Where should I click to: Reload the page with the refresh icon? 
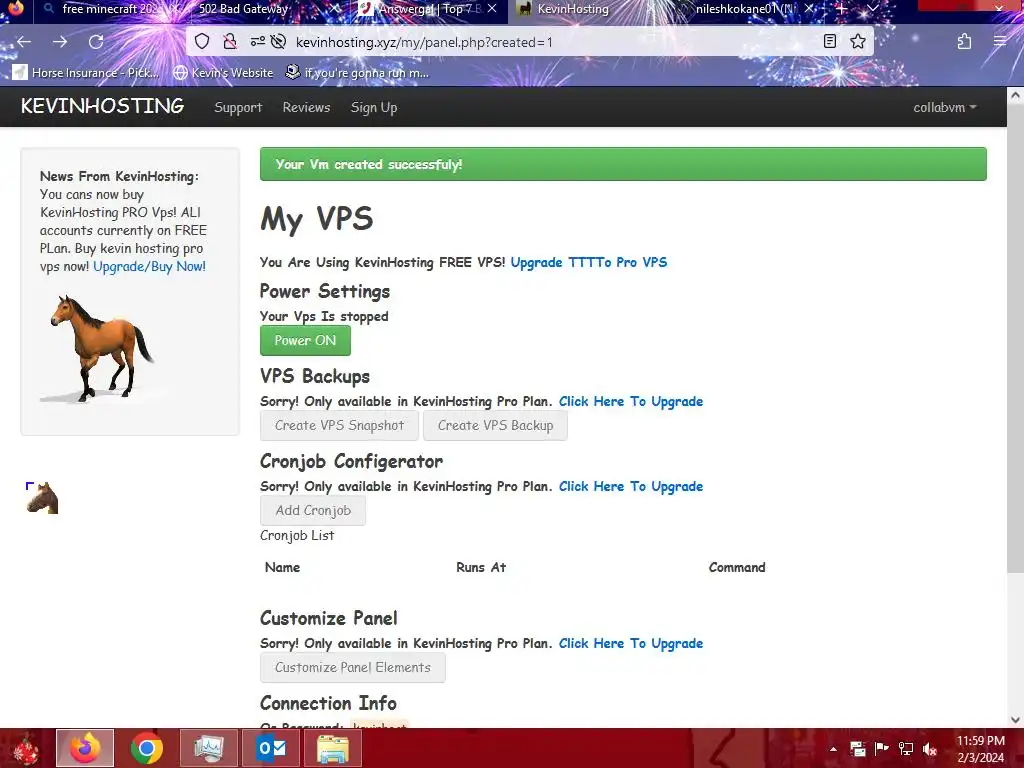(x=96, y=42)
